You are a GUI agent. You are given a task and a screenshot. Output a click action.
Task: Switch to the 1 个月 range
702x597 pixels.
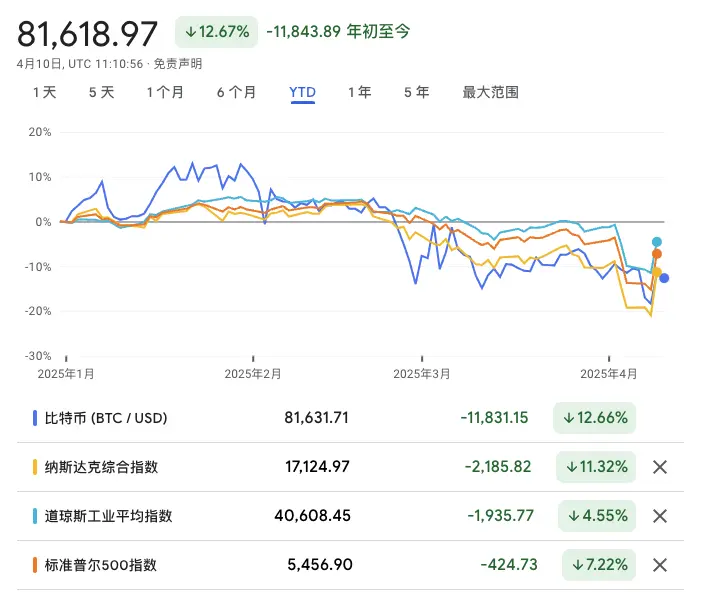[x=165, y=92]
